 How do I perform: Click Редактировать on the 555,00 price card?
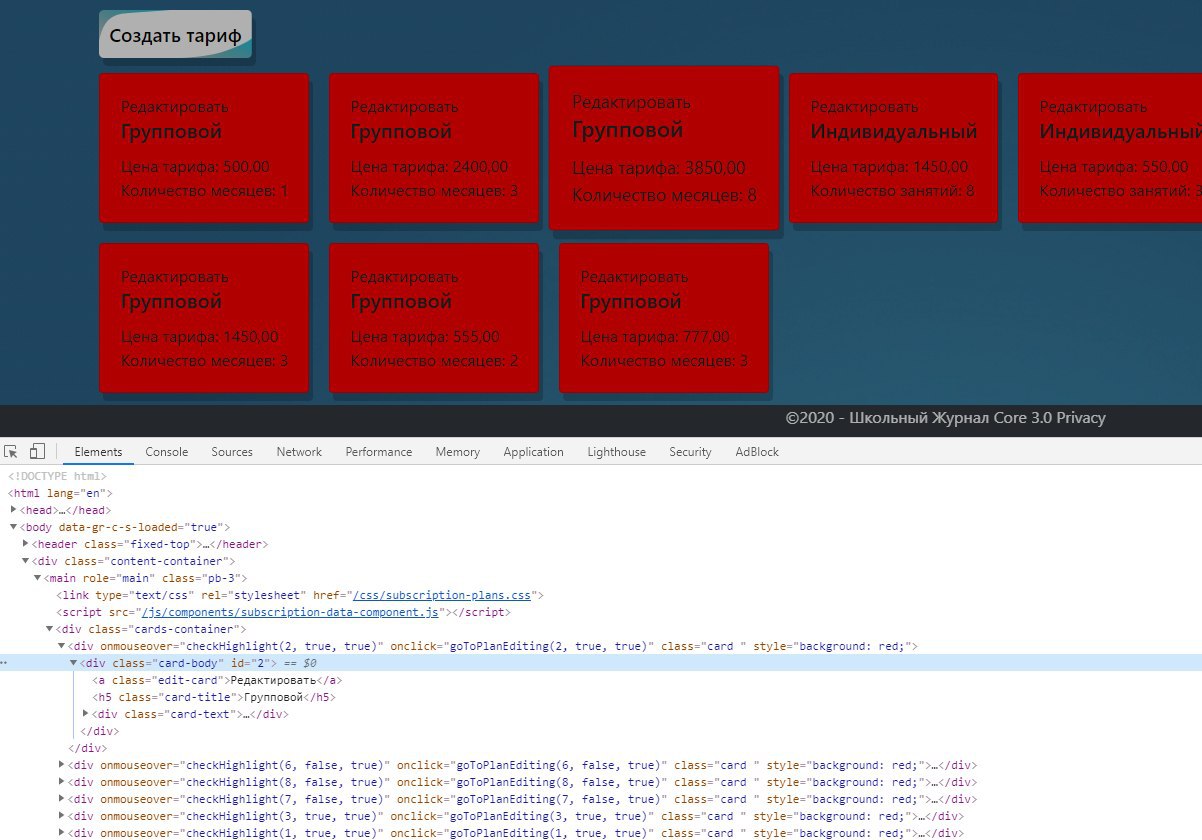click(405, 276)
